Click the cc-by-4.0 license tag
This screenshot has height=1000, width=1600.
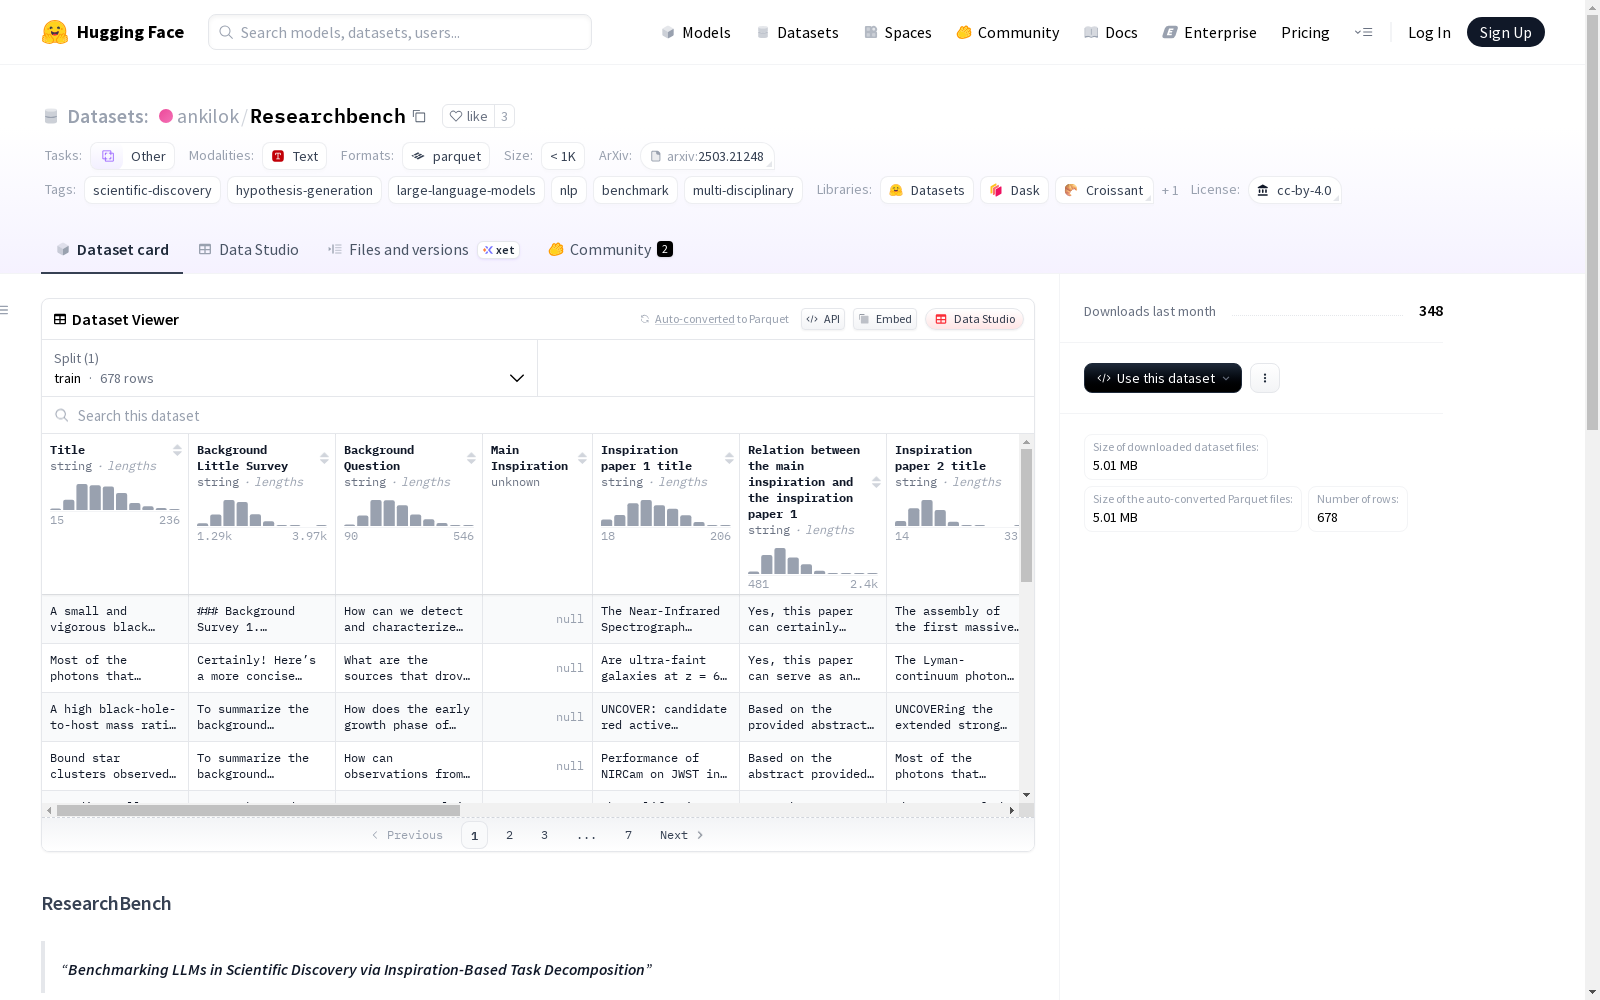click(1295, 190)
